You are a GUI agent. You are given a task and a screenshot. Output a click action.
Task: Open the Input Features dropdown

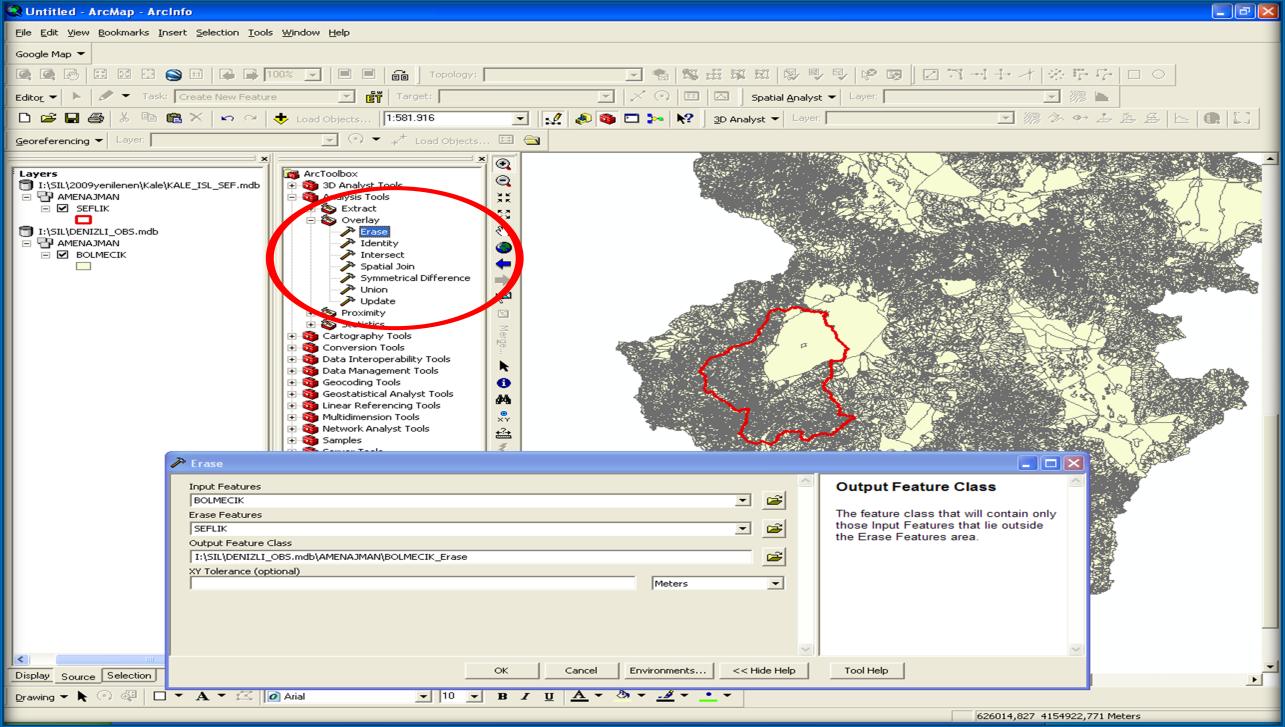742,500
